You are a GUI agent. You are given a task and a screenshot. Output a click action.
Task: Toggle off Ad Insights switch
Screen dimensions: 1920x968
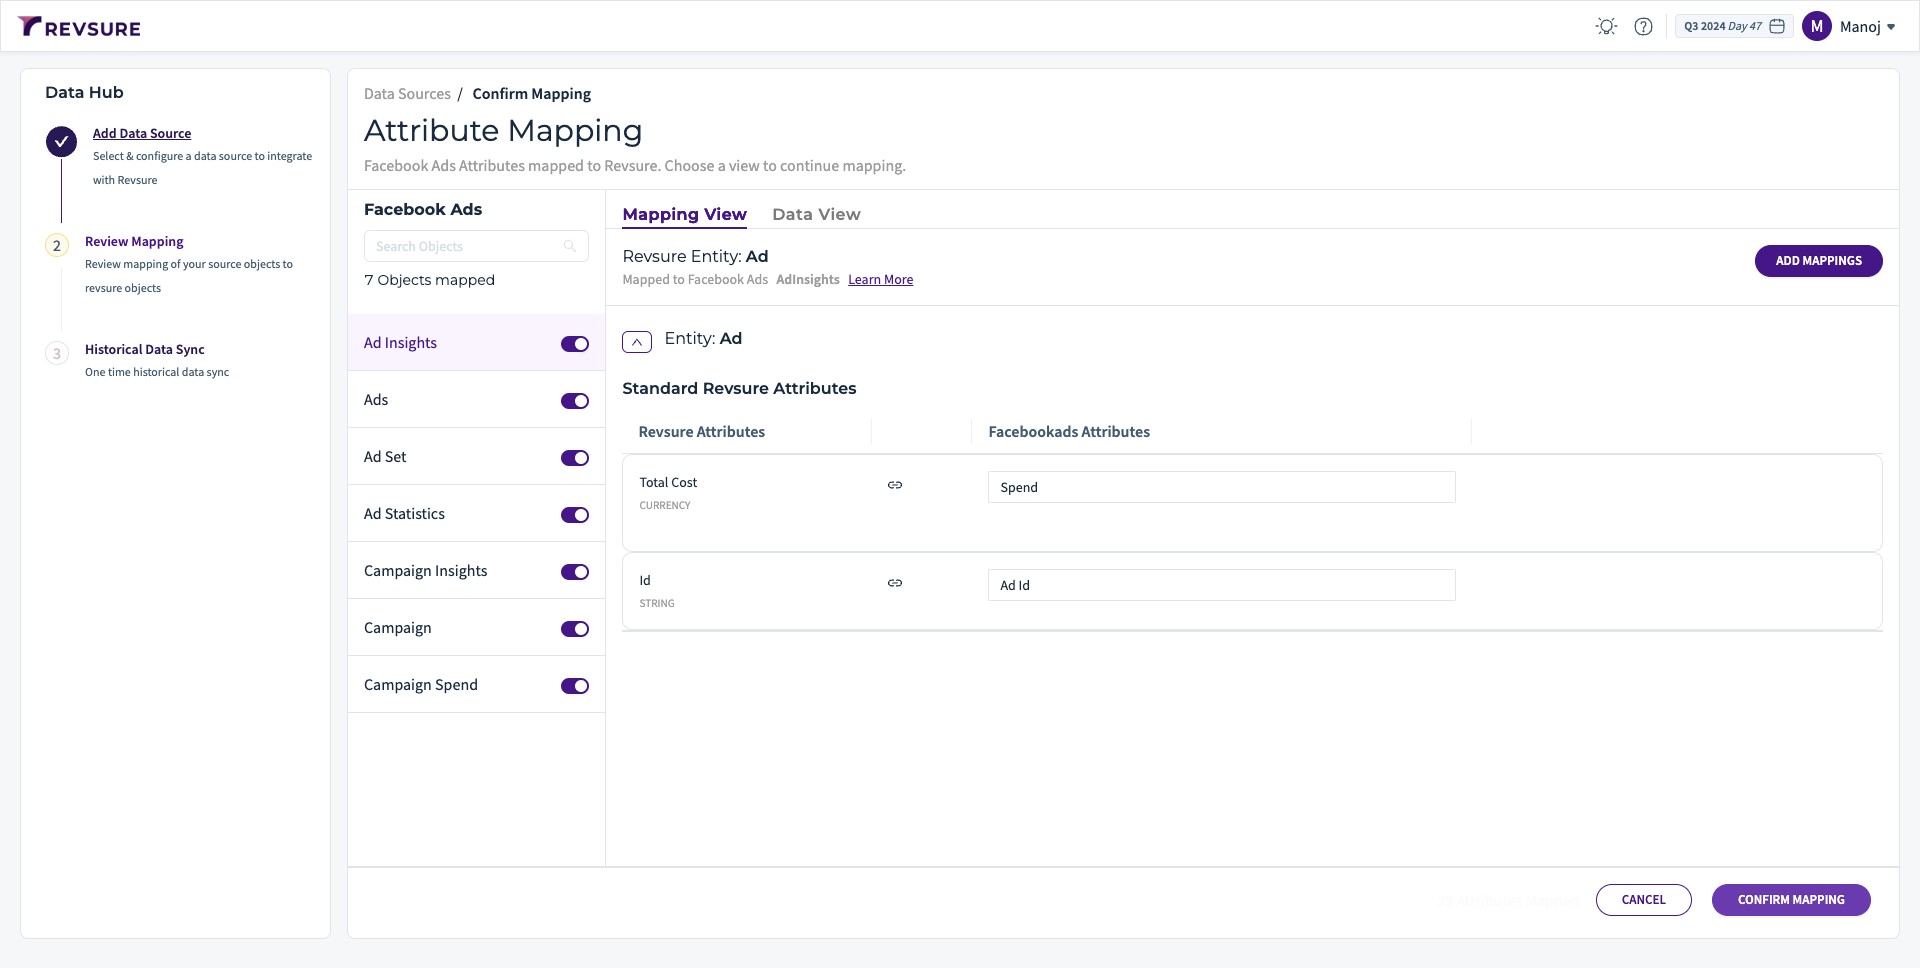click(x=575, y=344)
